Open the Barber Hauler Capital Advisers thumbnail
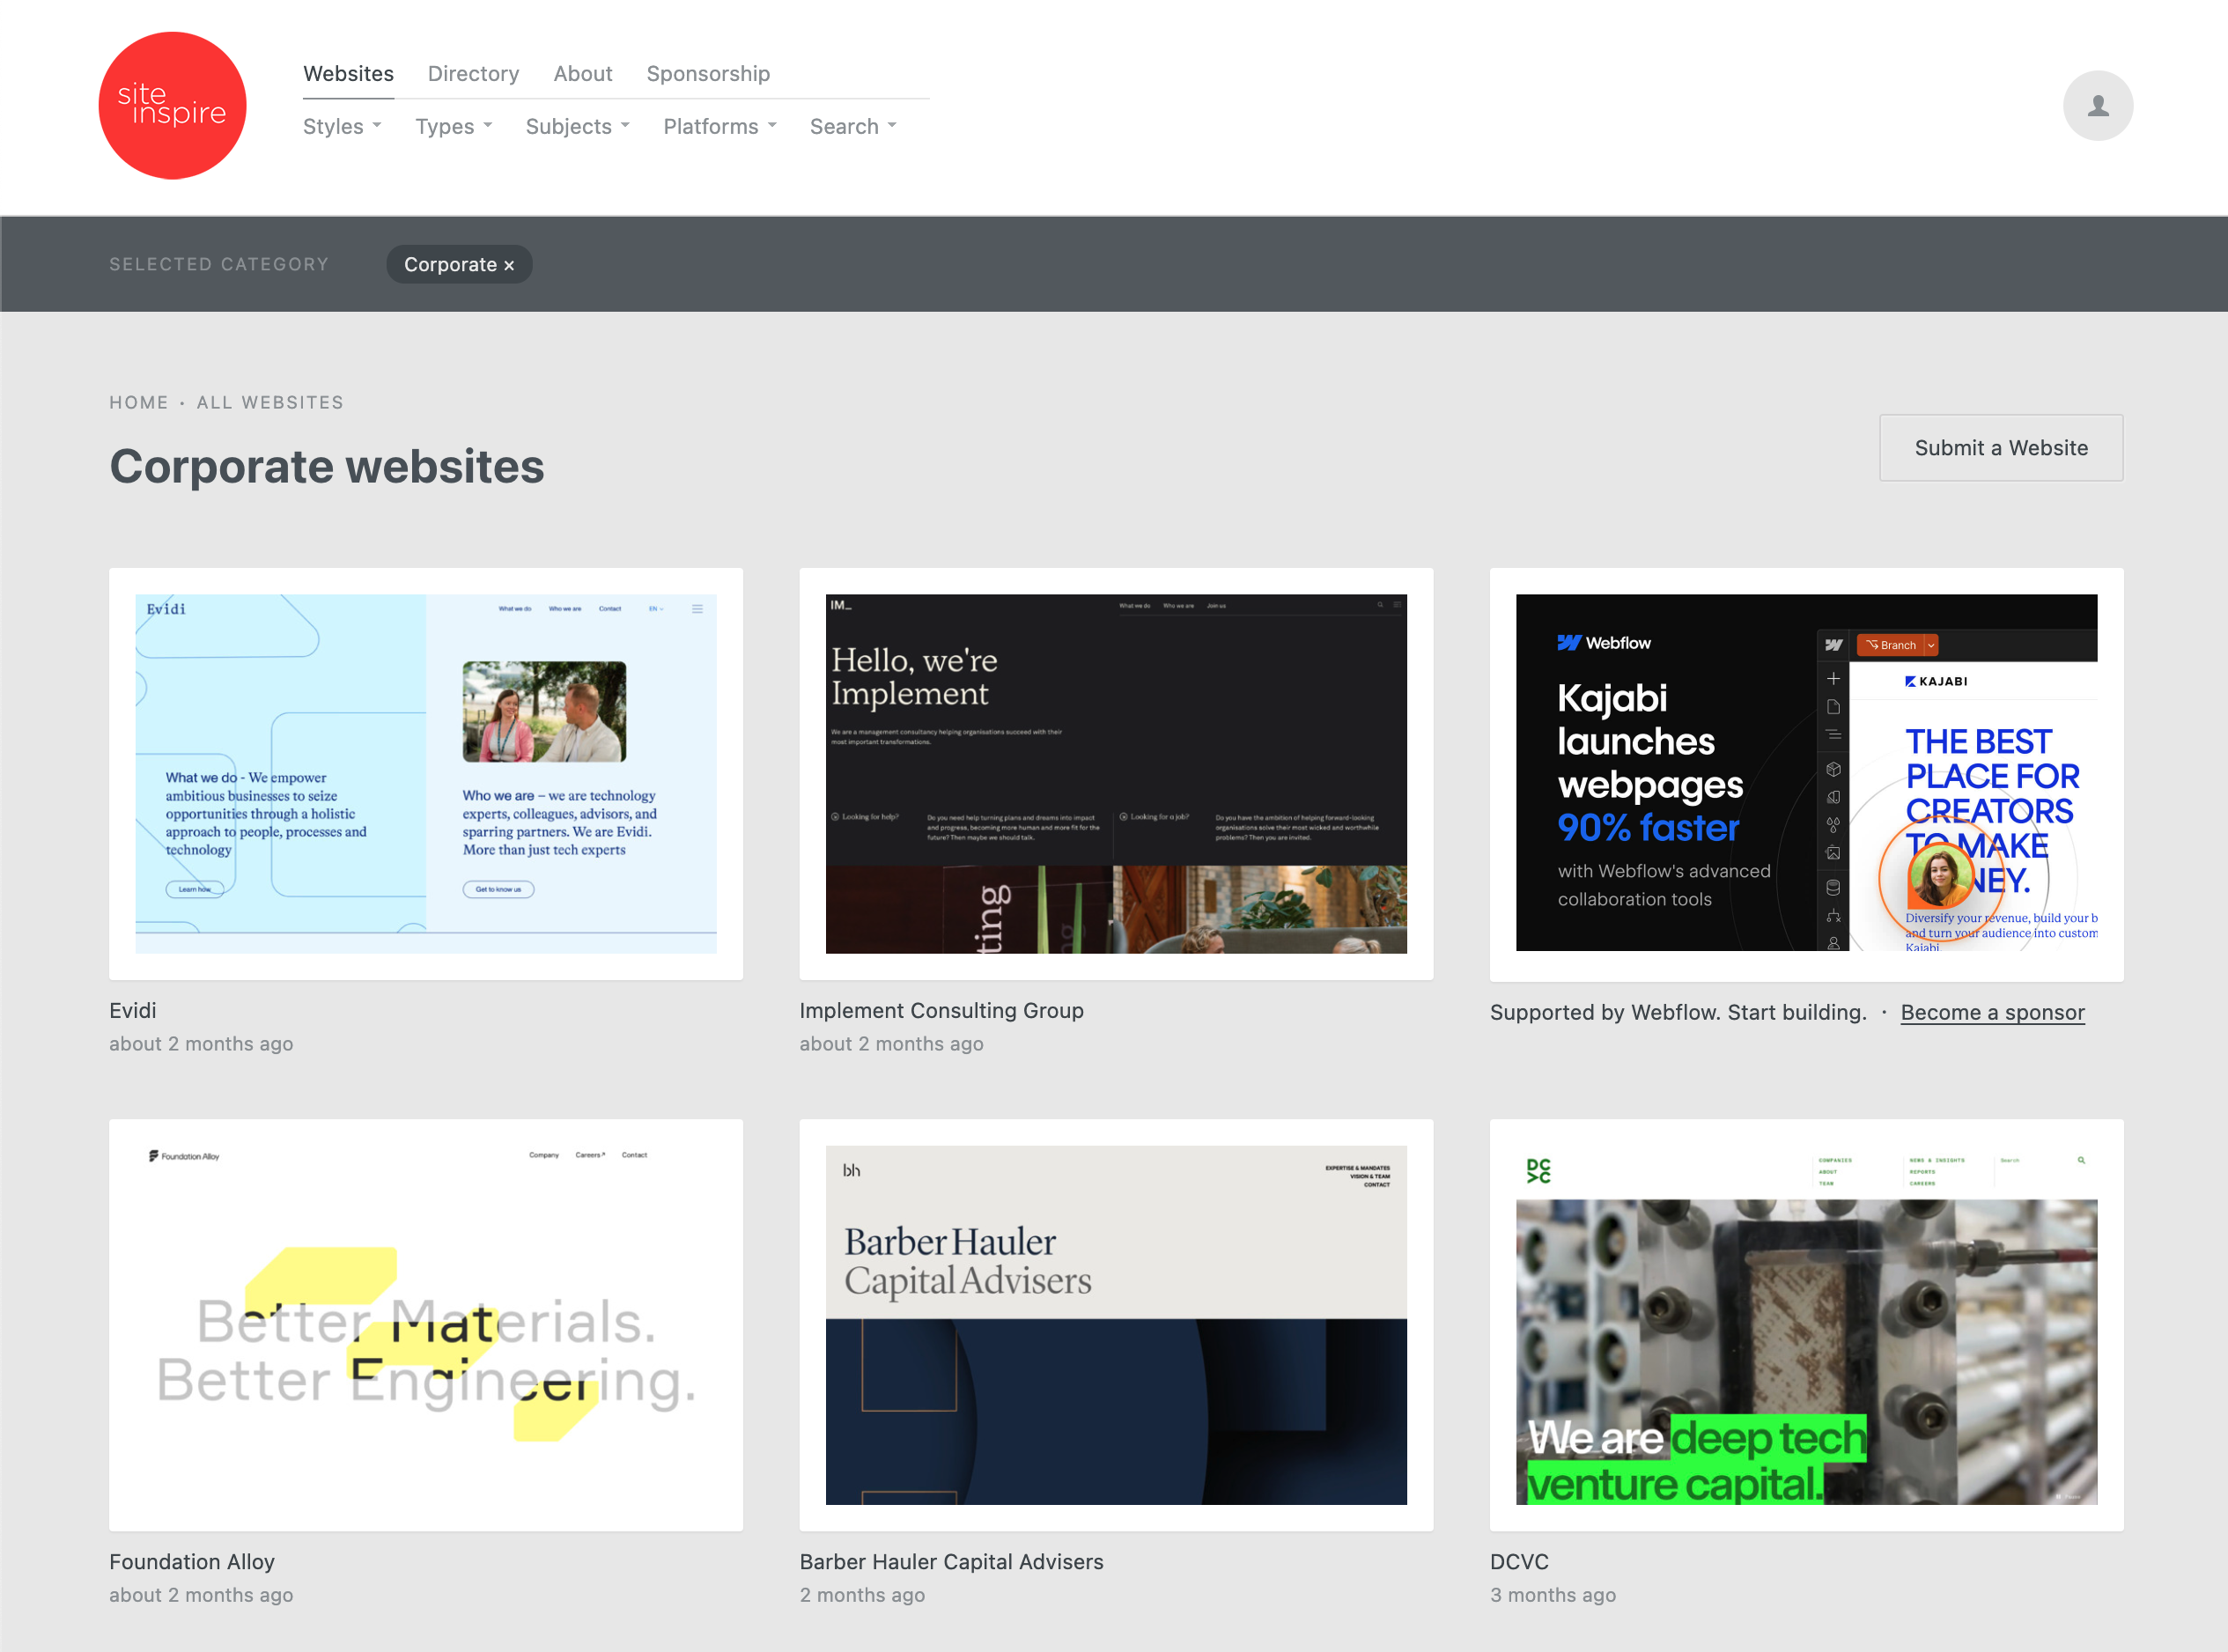2228x1652 pixels. click(1116, 1325)
